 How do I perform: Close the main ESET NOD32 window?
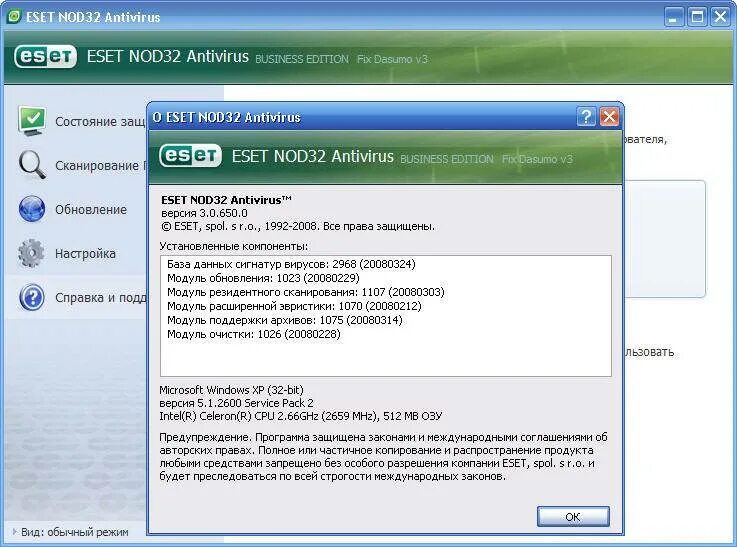point(721,17)
